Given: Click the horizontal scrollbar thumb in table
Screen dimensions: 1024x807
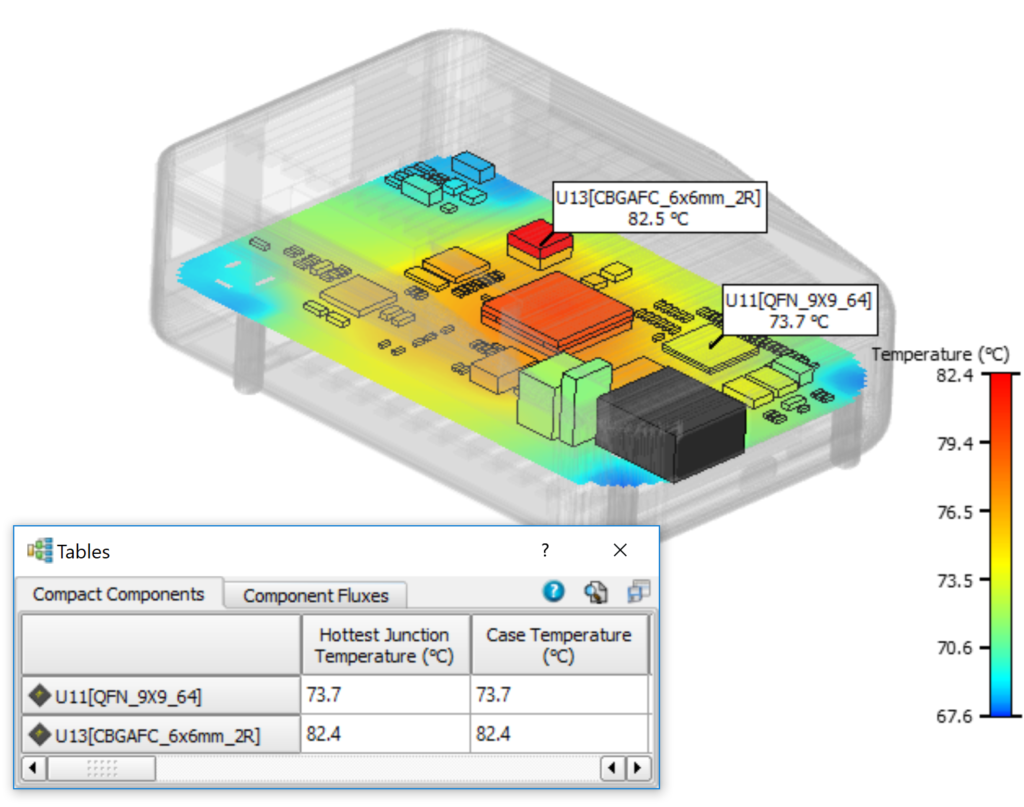Looking at the screenshot, I should click(x=101, y=768).
